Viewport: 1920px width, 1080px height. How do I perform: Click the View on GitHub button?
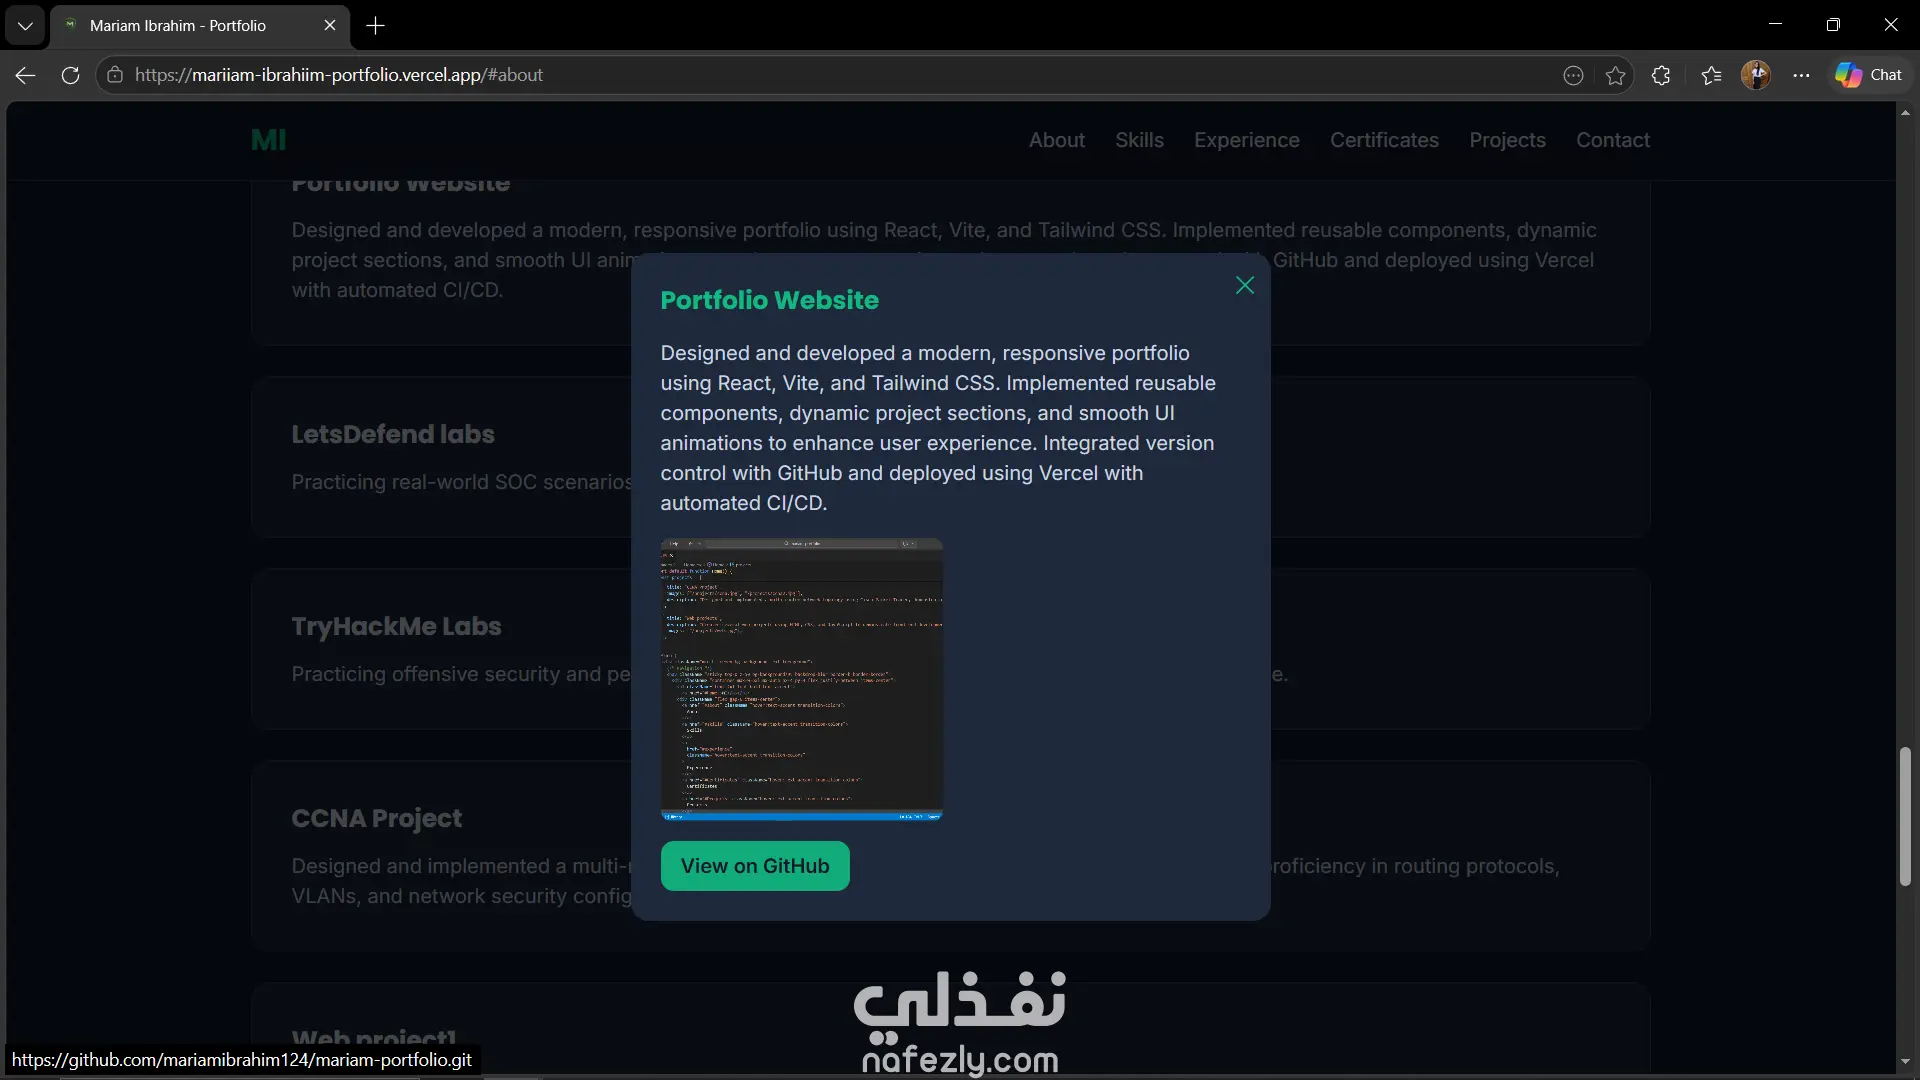click(x=755, y=866)
